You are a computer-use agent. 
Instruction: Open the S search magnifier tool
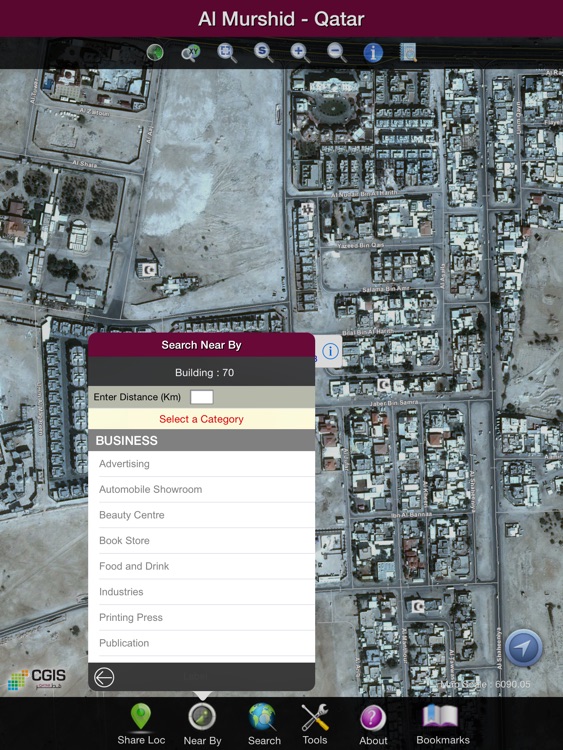[x=264, y=52]
